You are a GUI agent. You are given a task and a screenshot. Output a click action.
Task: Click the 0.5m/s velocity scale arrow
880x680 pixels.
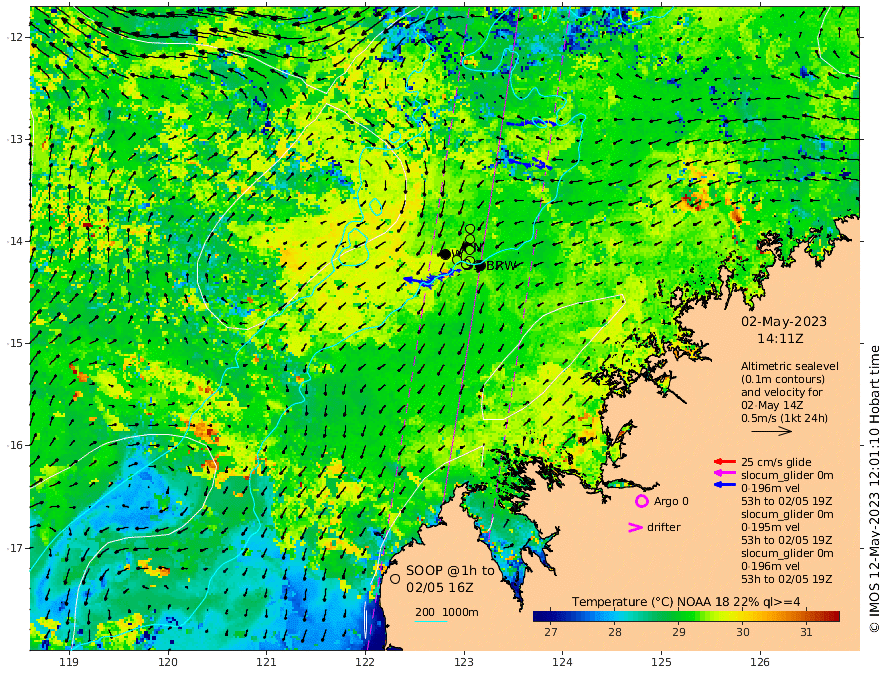pyautogui.click(x=771, y=431)
